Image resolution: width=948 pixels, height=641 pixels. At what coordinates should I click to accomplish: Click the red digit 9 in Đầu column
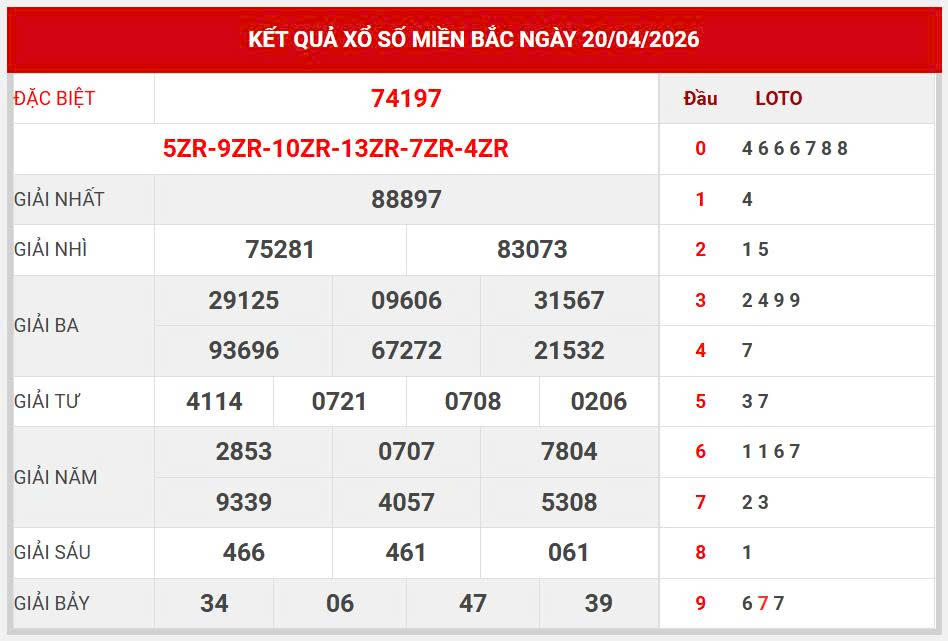click(701, 604)
